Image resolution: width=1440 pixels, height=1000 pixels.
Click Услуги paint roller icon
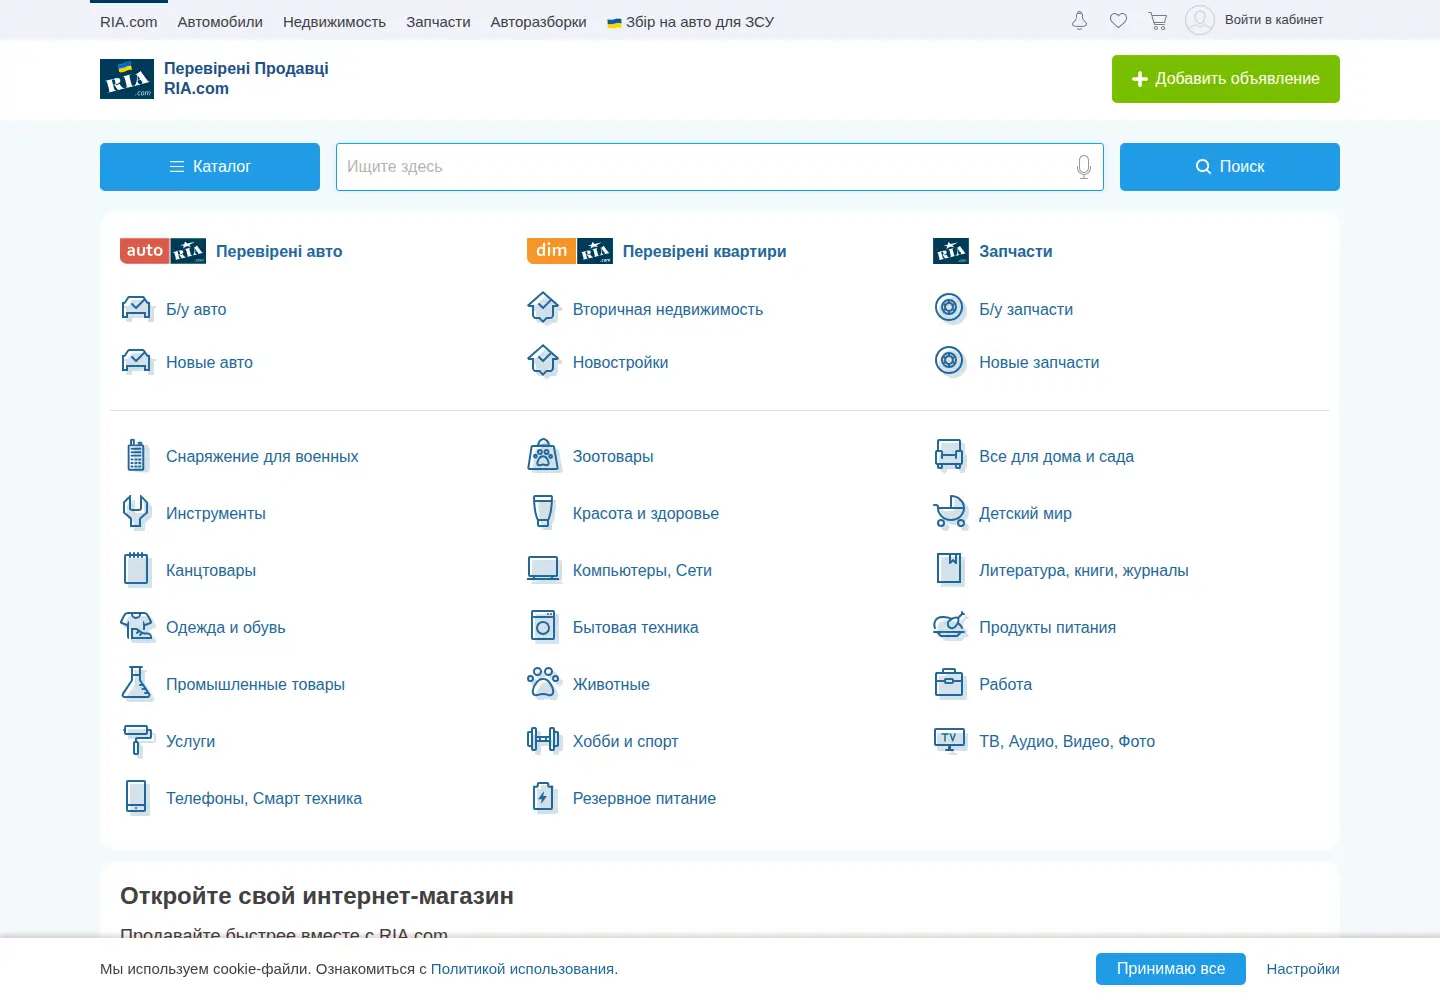click(x=137, y=741)
